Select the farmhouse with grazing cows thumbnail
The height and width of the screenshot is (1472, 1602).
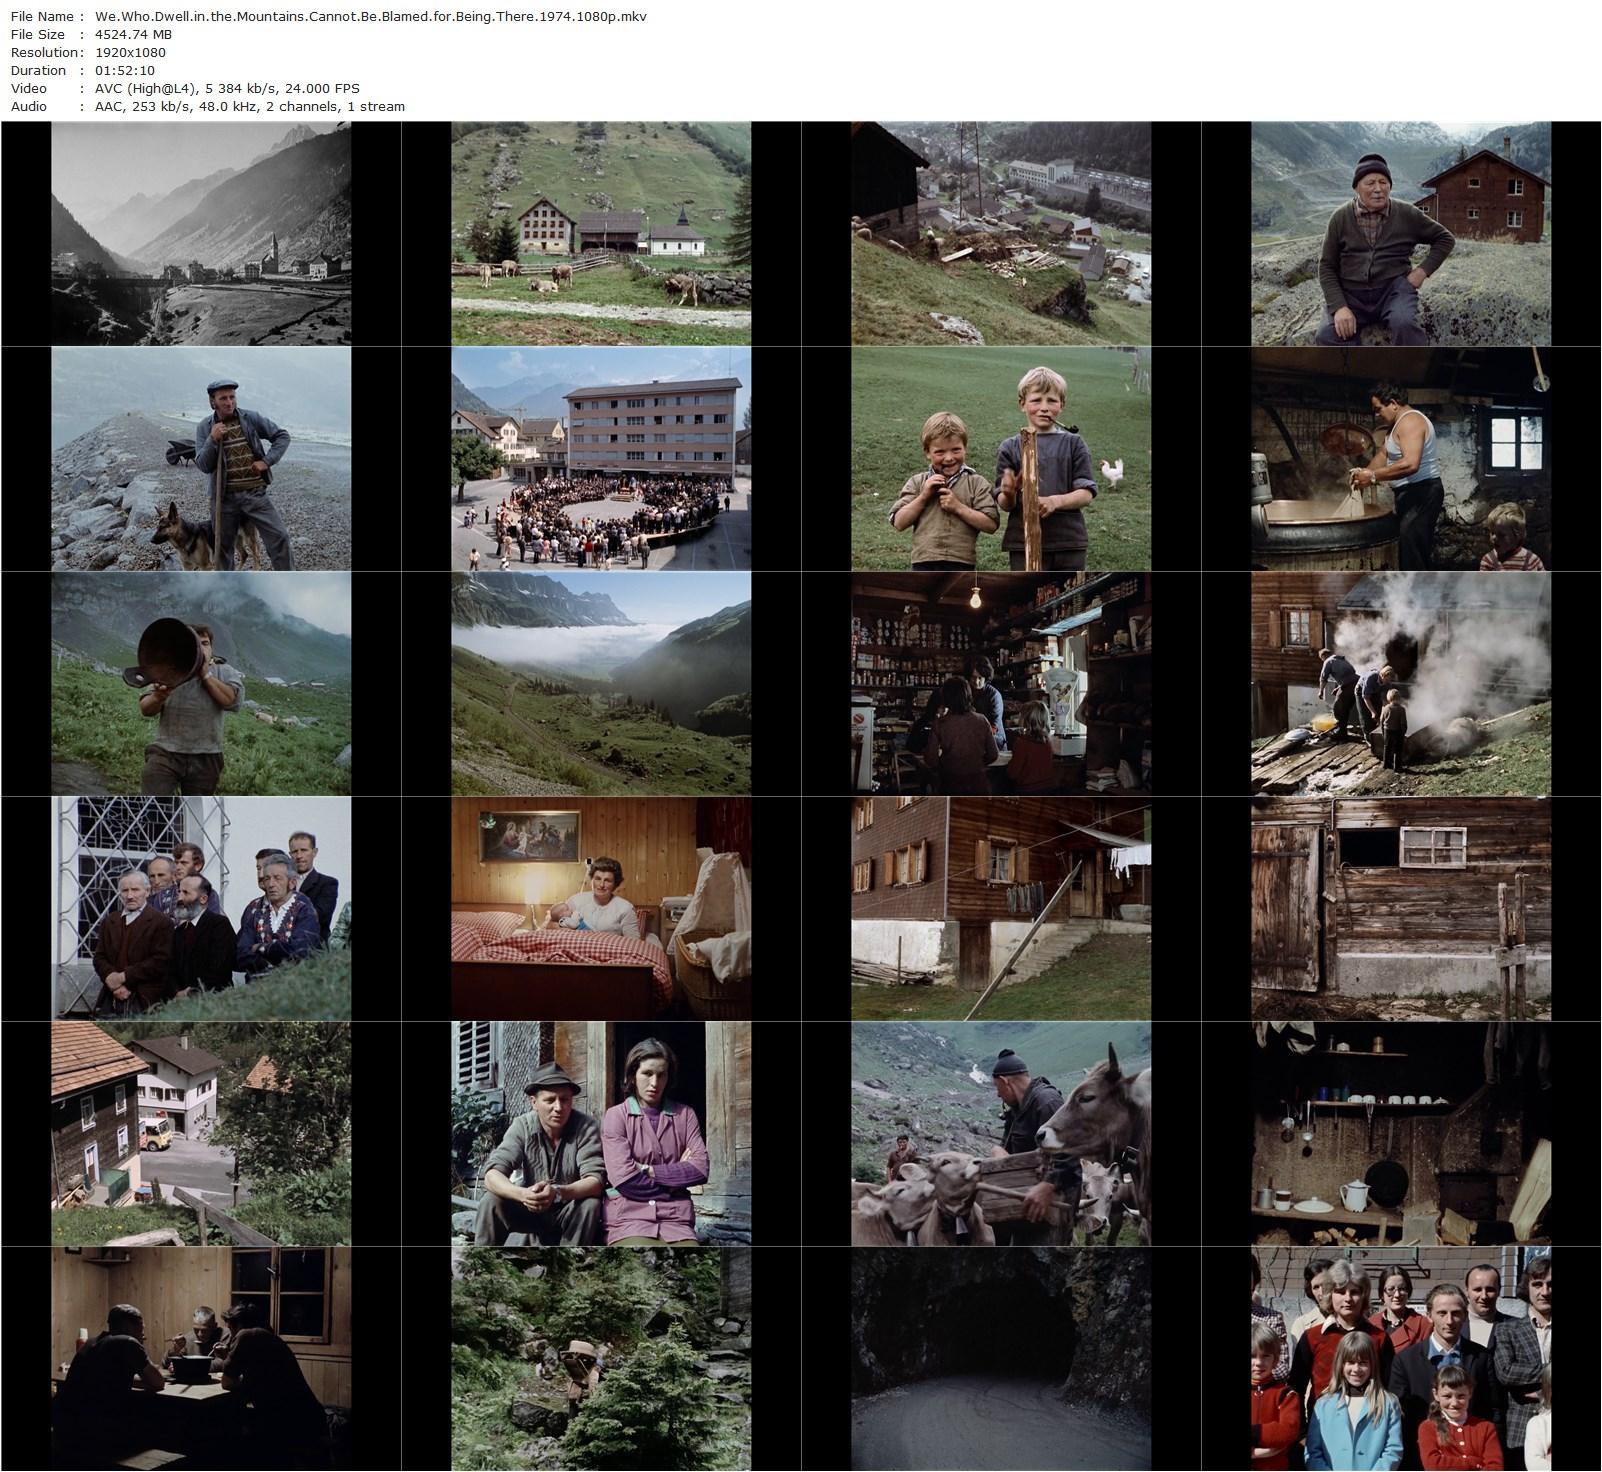(601, 231)
